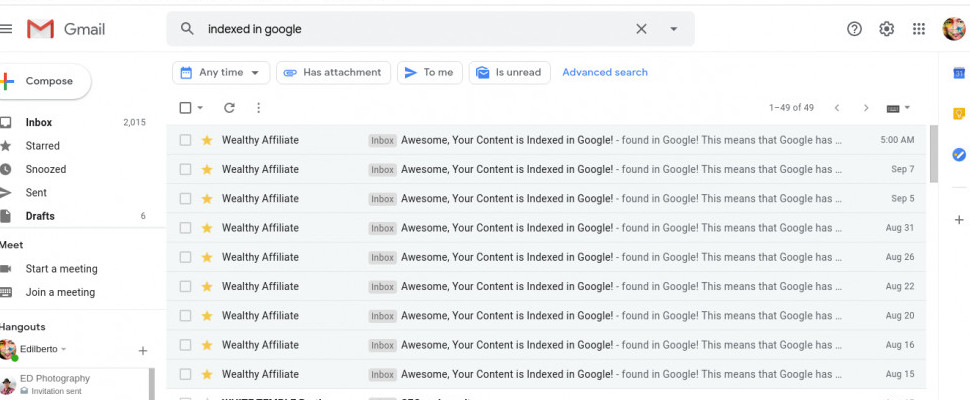Select the checkbox of the Sep 5 email
The height and width of the screenshot is (400, 970).
(x=185, y=198)
